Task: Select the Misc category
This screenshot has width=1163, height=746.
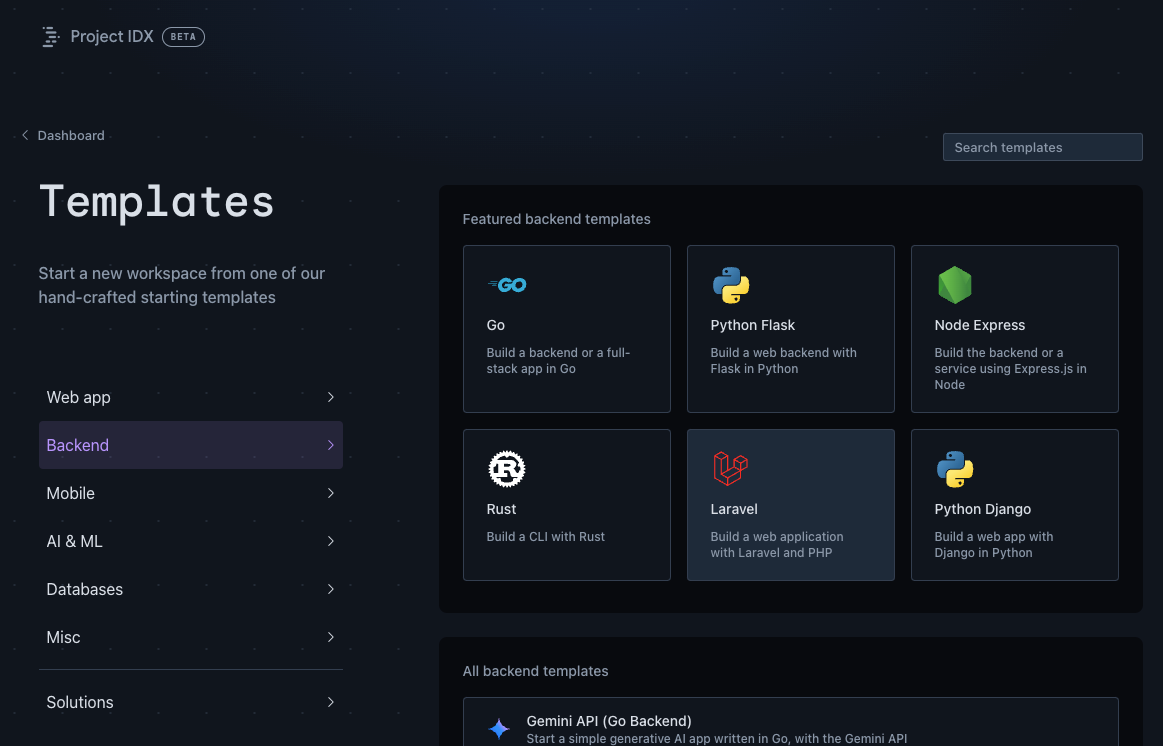Action: click(191, 637)
